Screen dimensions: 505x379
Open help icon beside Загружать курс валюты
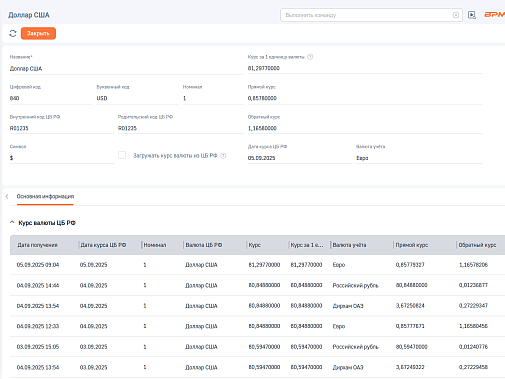pyautogui.click(x=223, y=156)
